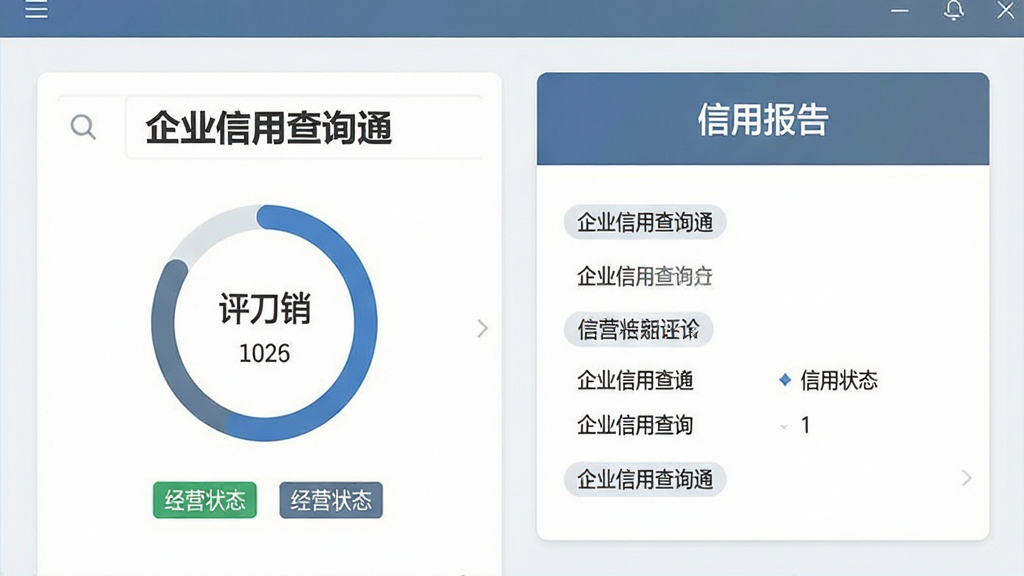Click the gray-blue 经营状态 button
Image resolution: width=1024 pixels, height=576 pixels.
point(331,500)
